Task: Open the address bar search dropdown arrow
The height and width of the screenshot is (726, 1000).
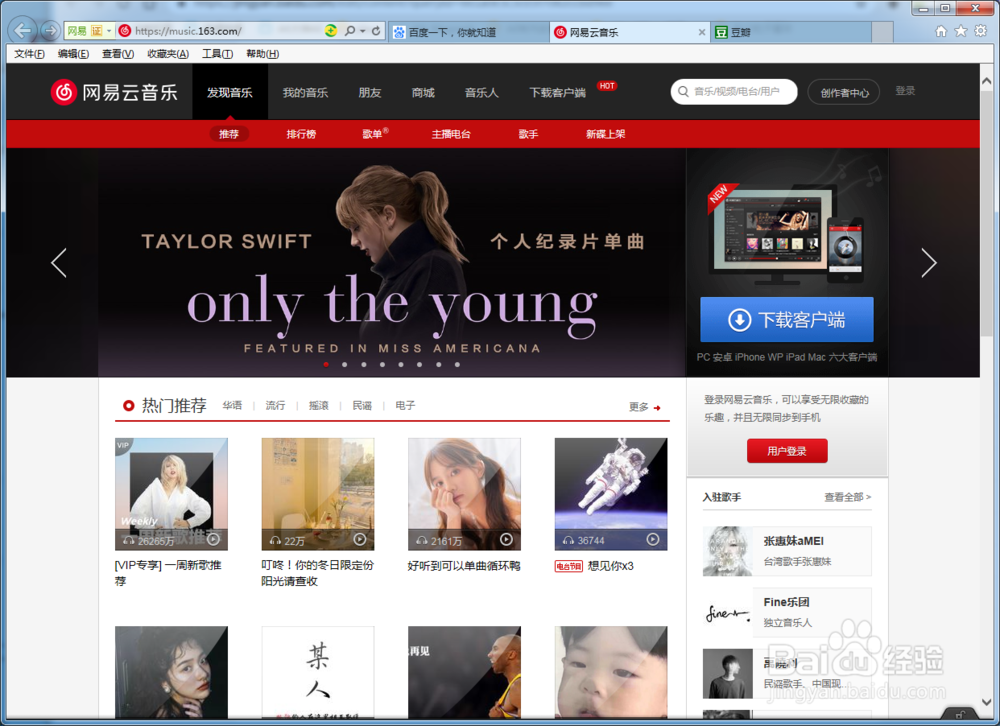Action: [x=362, y=31]
